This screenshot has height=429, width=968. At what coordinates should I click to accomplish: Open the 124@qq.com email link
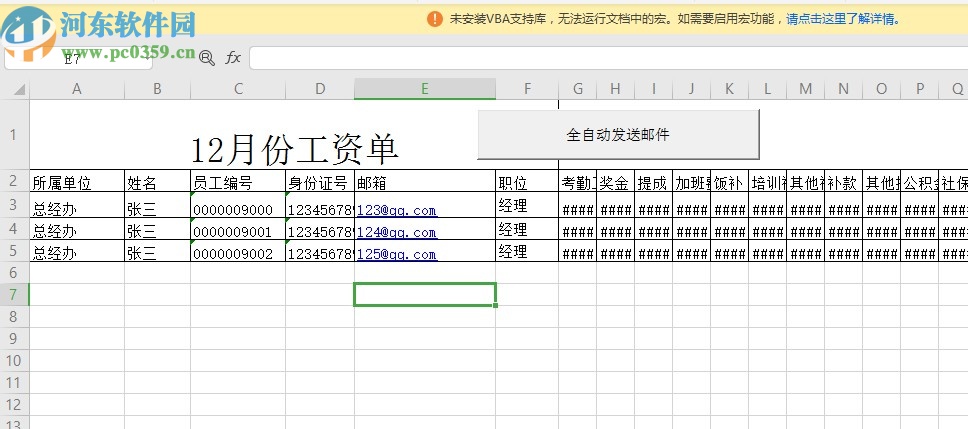[396, 233]
